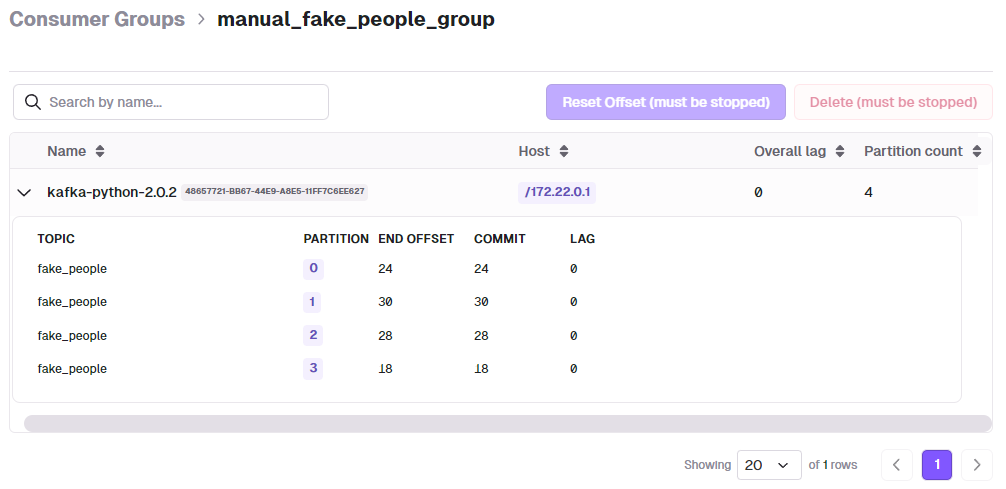This screenshot has width=1006, height=489.
Task: Click Reset Offset (must be stopped) button
Action: click(666, 102)
